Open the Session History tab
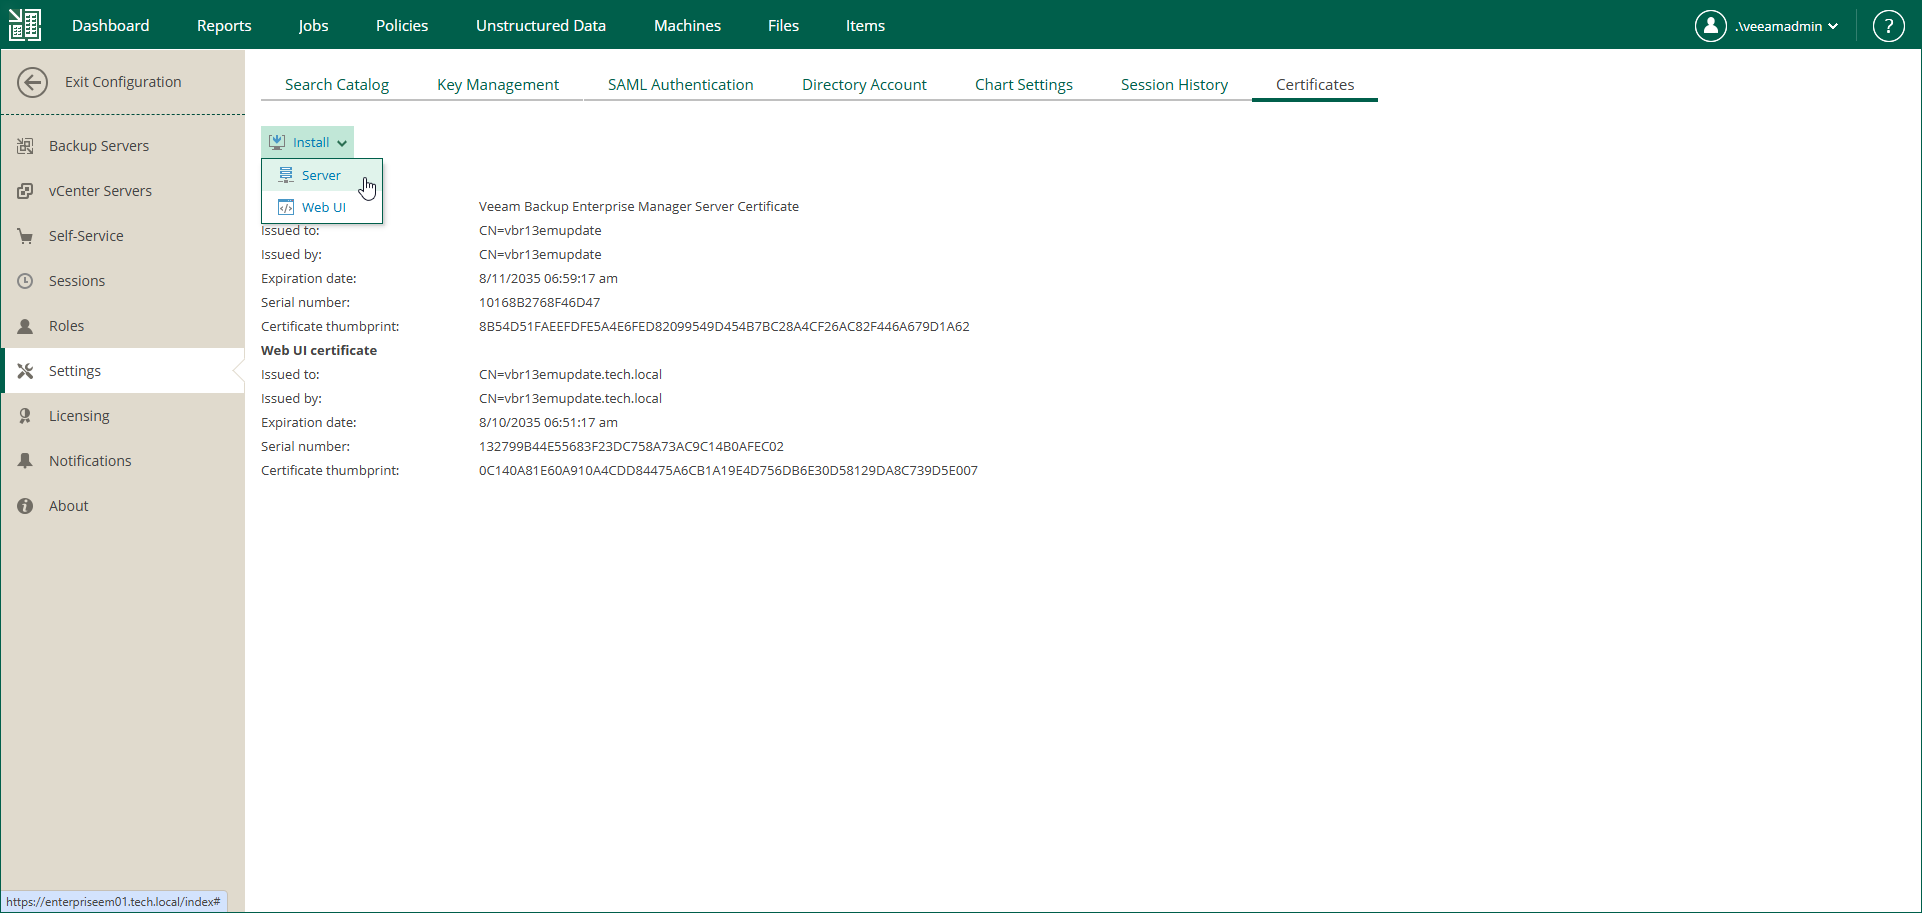 tap(1174, 84)
